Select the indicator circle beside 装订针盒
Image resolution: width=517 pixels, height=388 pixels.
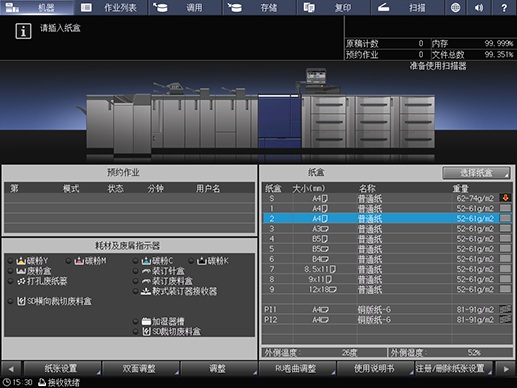point(135,271)
